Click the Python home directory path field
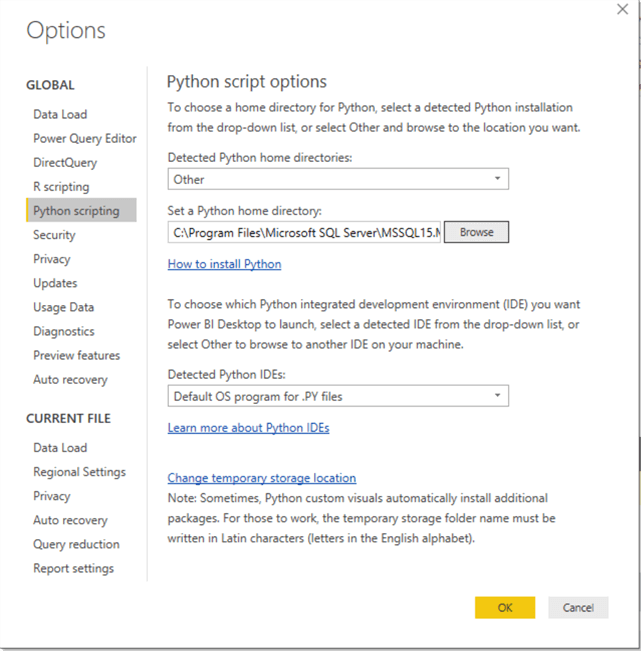 click(x=305, y=232)
